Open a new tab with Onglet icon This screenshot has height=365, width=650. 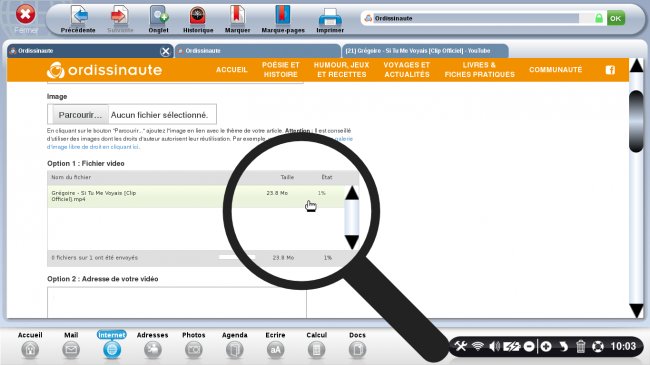(159, 15)
